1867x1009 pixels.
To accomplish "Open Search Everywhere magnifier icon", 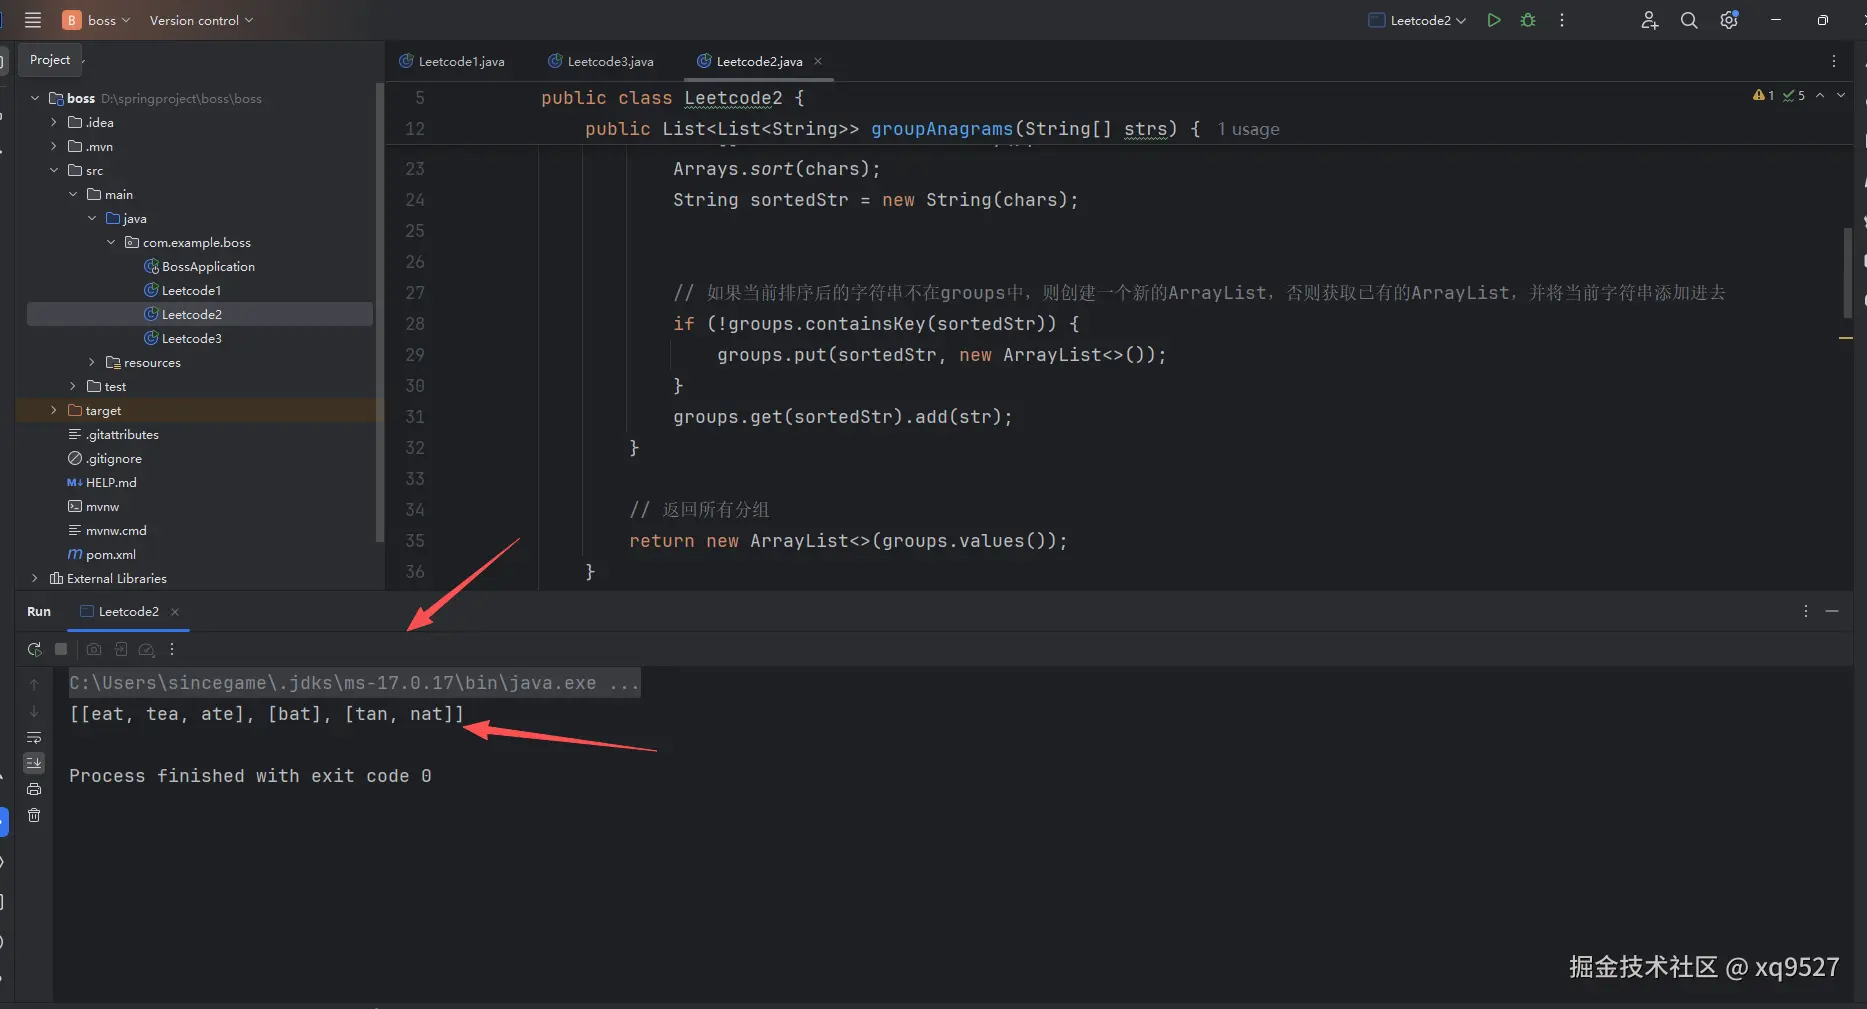I will pyautogui.click(x=1688, y=20).
